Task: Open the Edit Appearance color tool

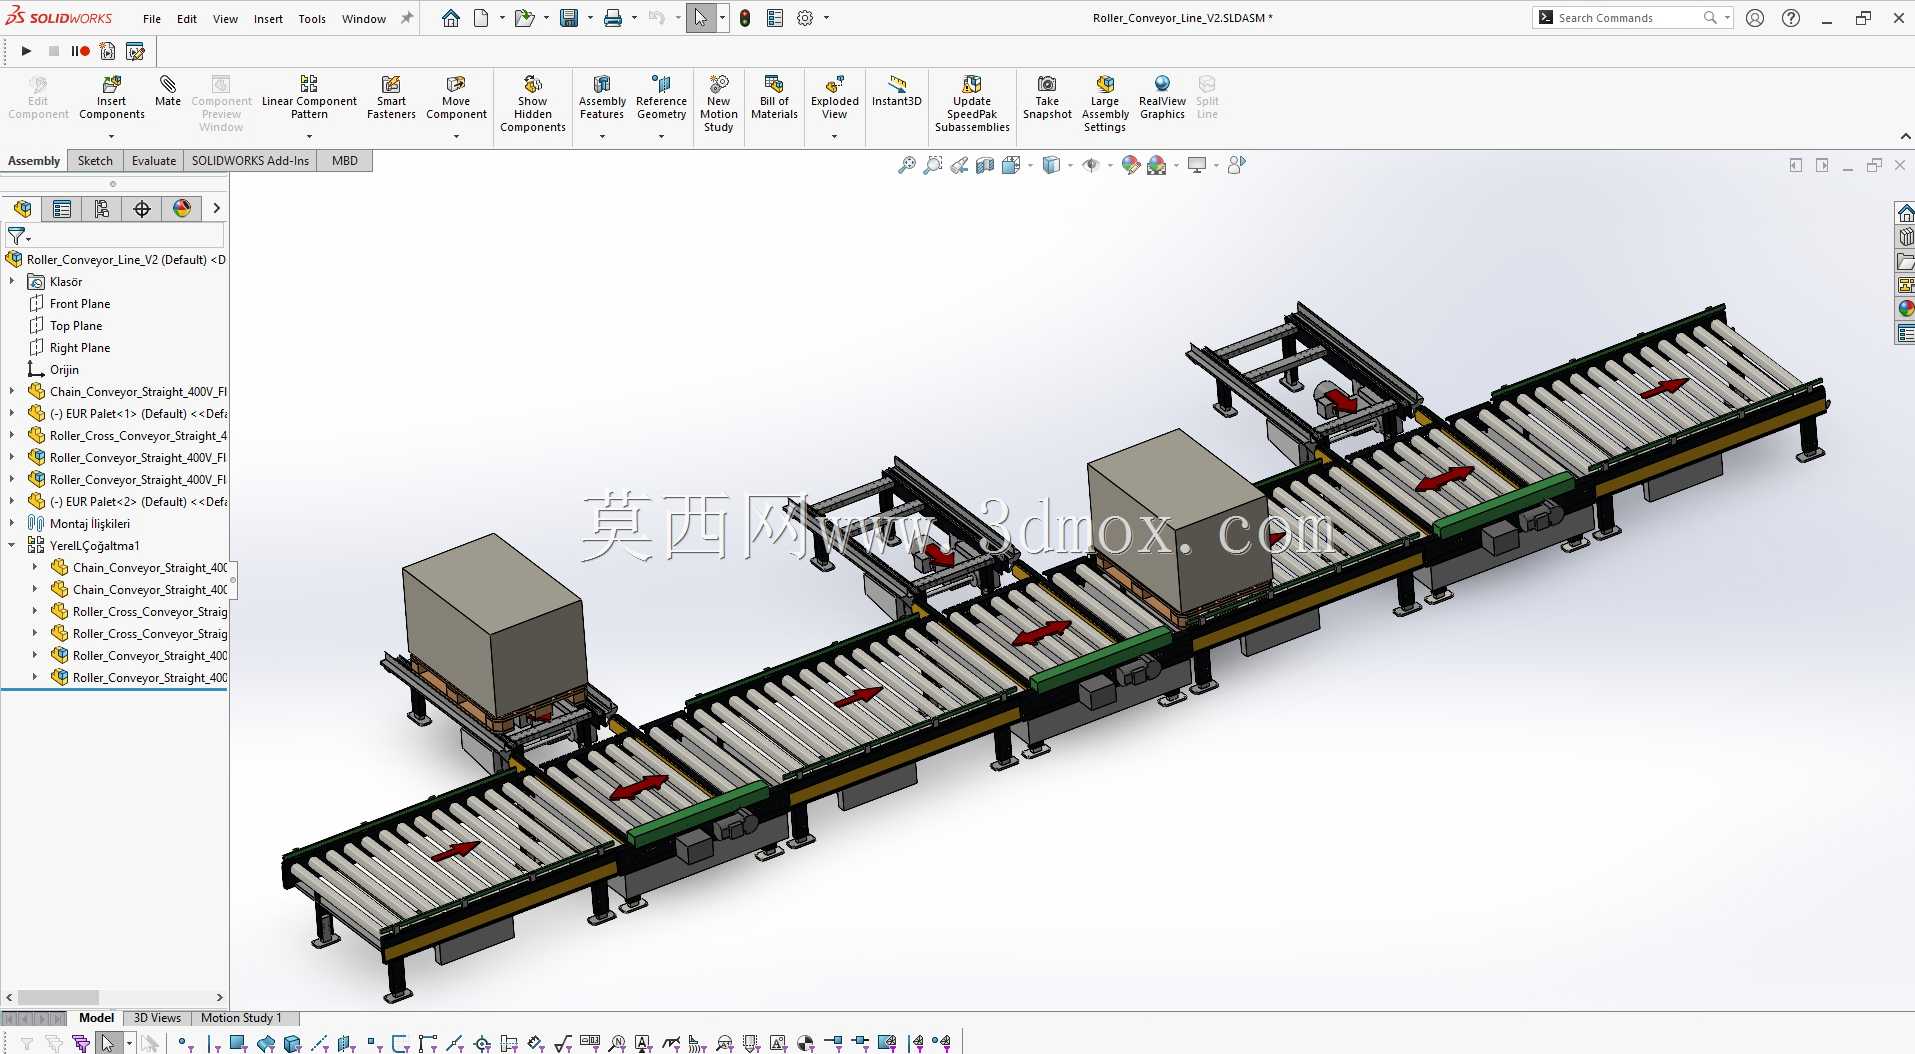Action: [1130, 165]
